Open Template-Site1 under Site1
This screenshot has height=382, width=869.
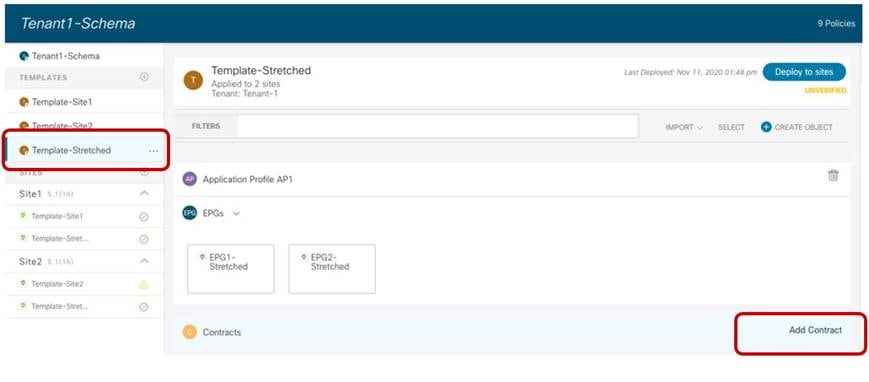57,216
